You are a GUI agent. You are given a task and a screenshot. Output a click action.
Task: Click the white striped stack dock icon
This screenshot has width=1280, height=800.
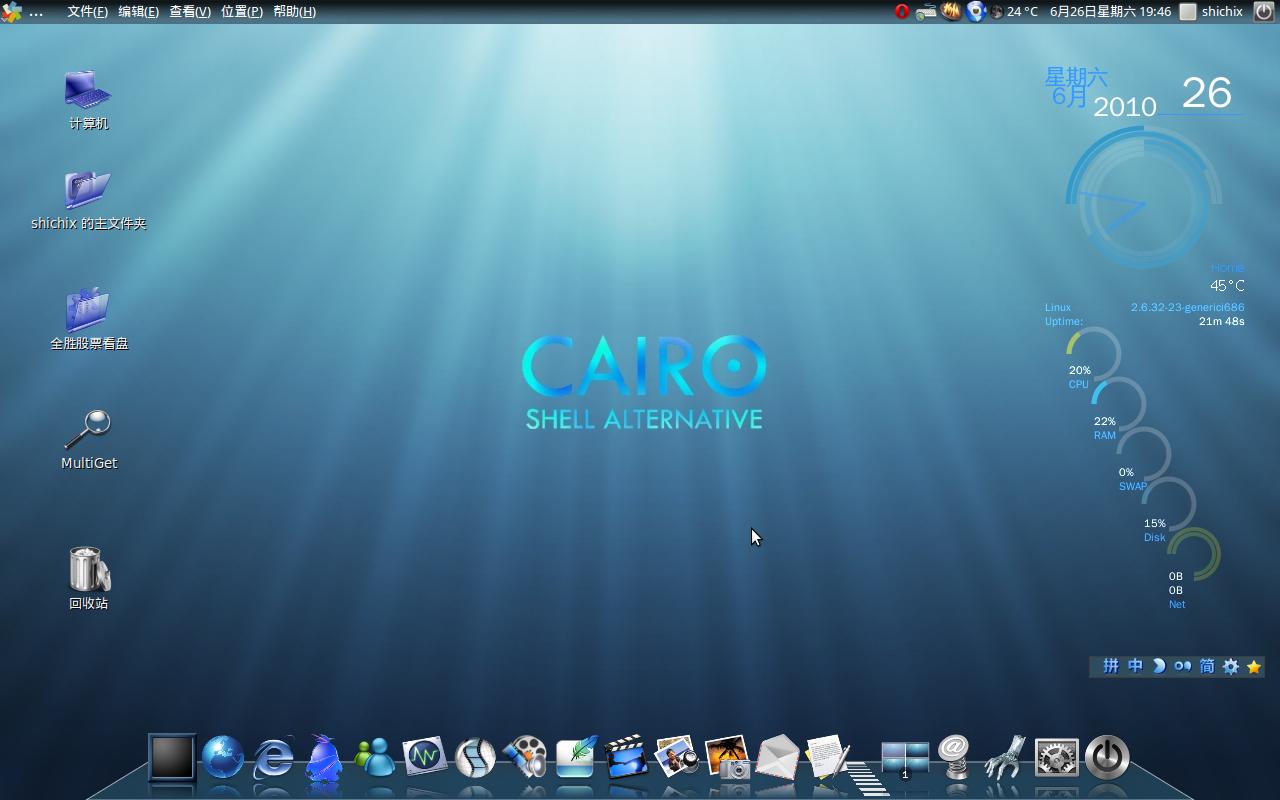(x=866, y=777)
